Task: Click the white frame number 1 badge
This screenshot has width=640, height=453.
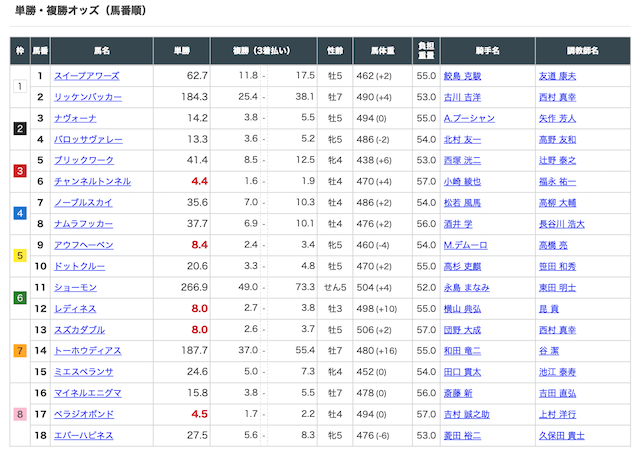Action: click(19, 86)
